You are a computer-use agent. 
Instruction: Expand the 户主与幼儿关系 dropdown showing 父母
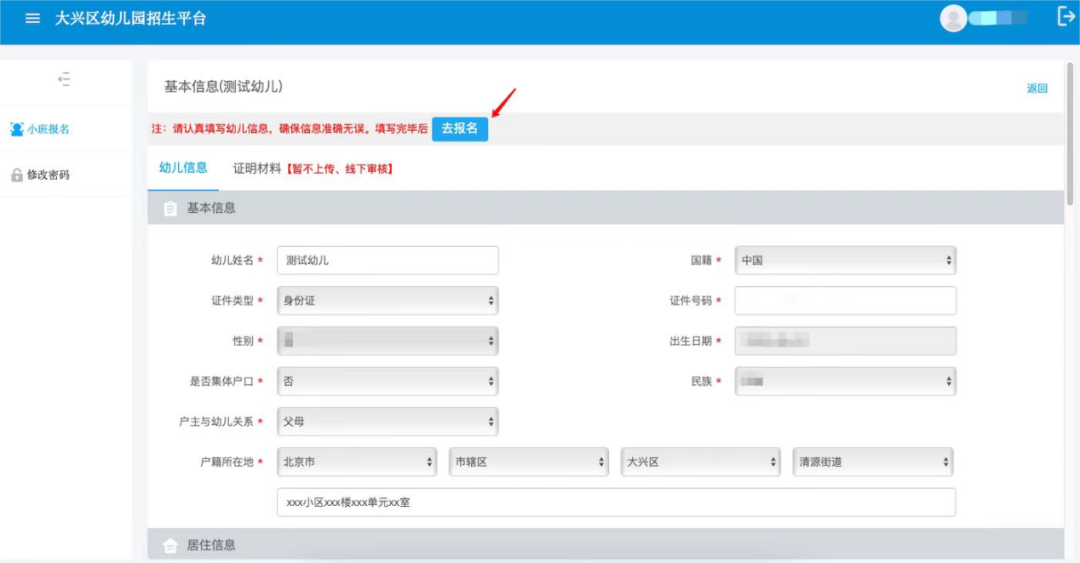click(387, 421)
